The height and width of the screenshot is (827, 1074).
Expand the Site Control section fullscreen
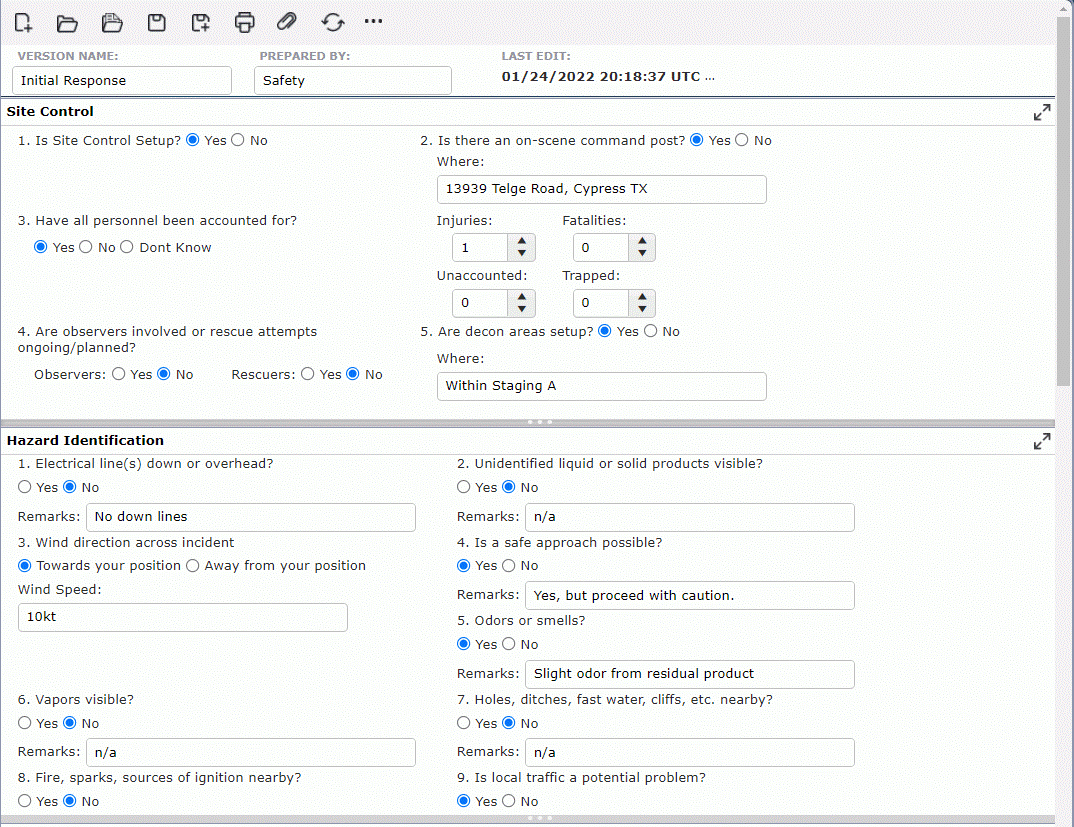(x=1041, y=112)
